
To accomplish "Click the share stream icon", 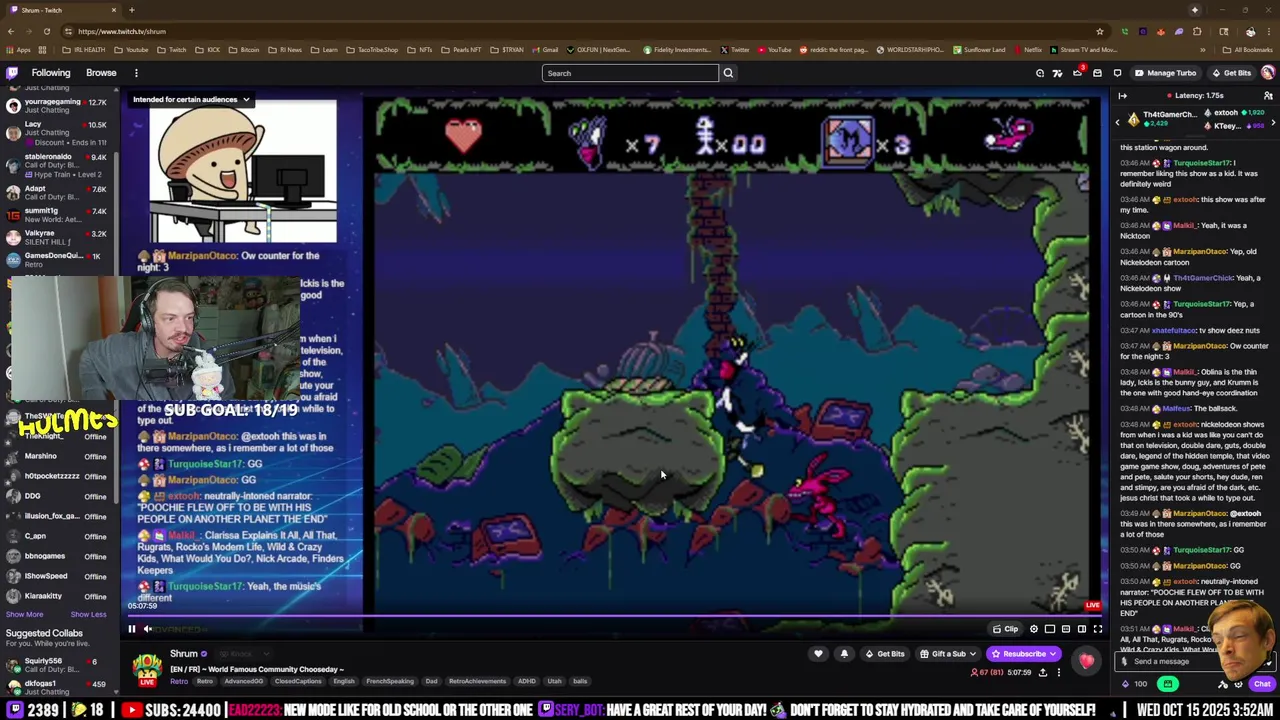I will (x=1042, y=673).
